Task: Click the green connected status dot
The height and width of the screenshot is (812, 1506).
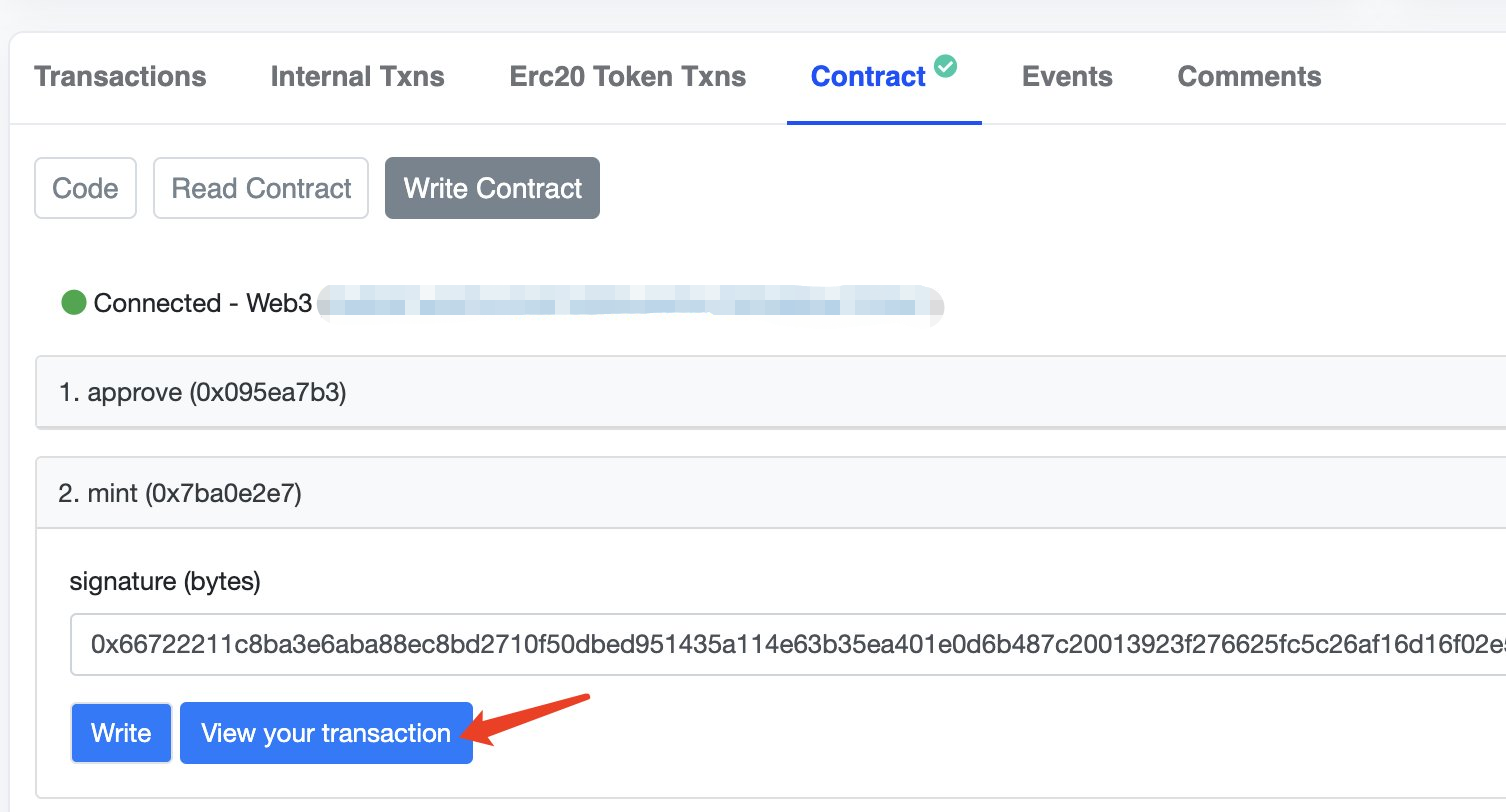Action: coord(73,303)
